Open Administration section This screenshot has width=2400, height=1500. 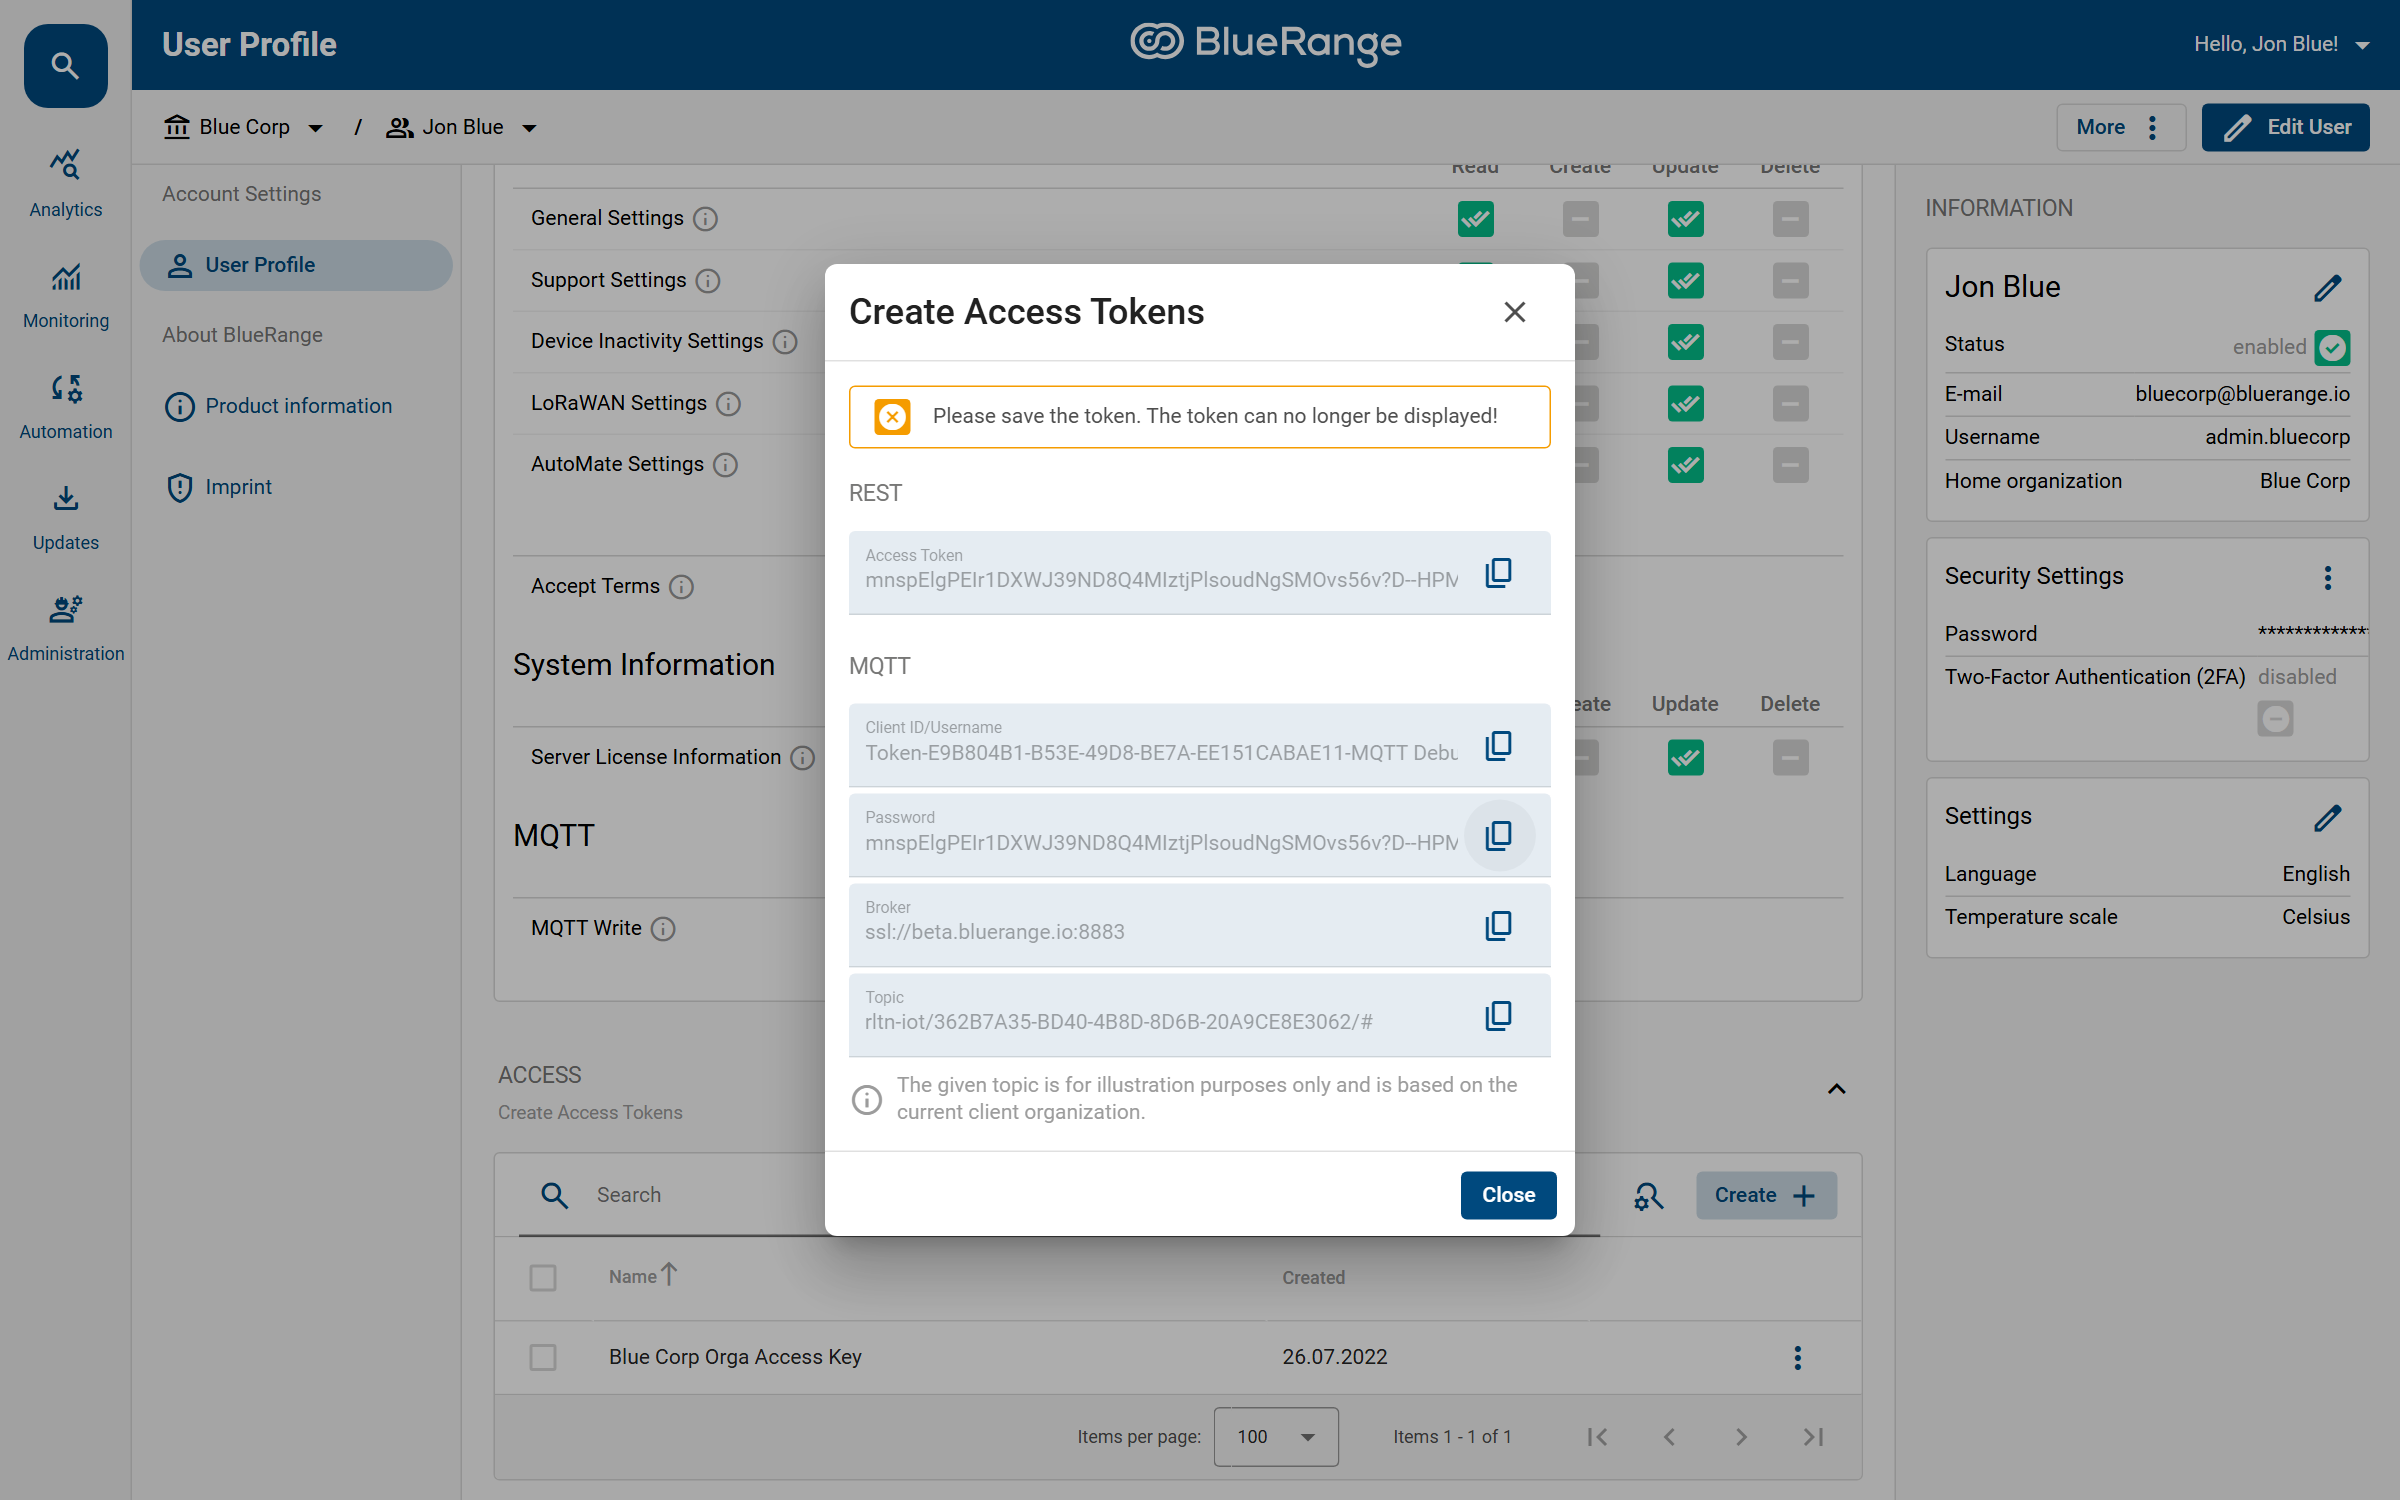tap(66, 629)
